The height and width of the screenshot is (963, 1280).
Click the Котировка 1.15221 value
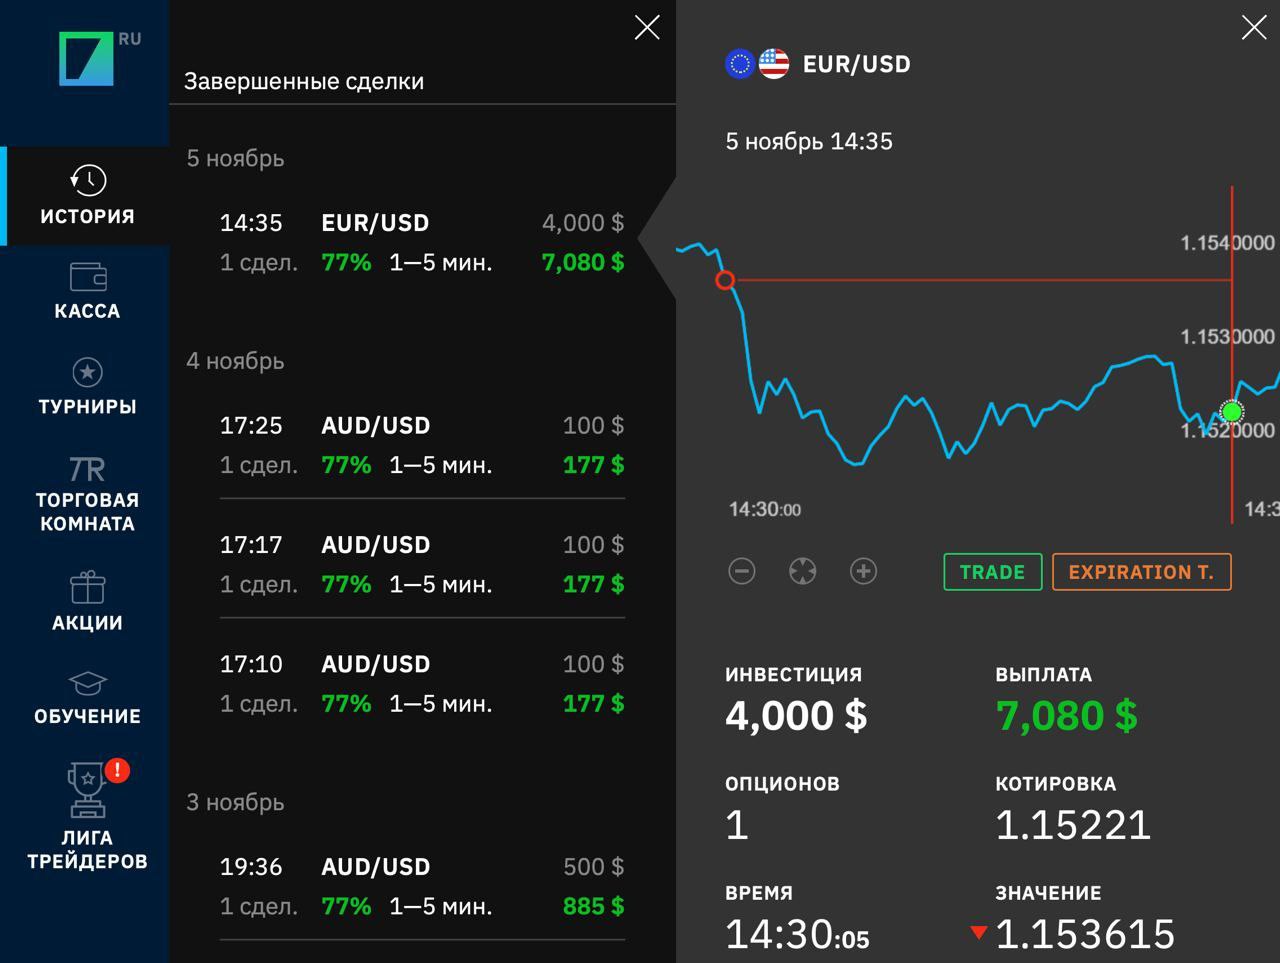[x=1073, y=824]
